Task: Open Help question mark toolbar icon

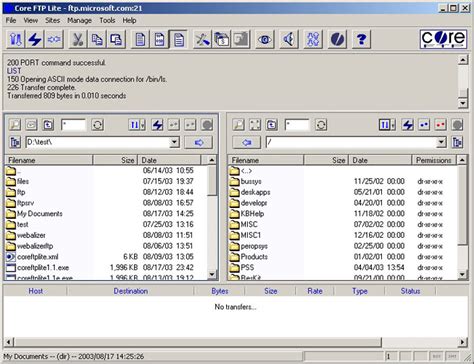Action: 361,39
